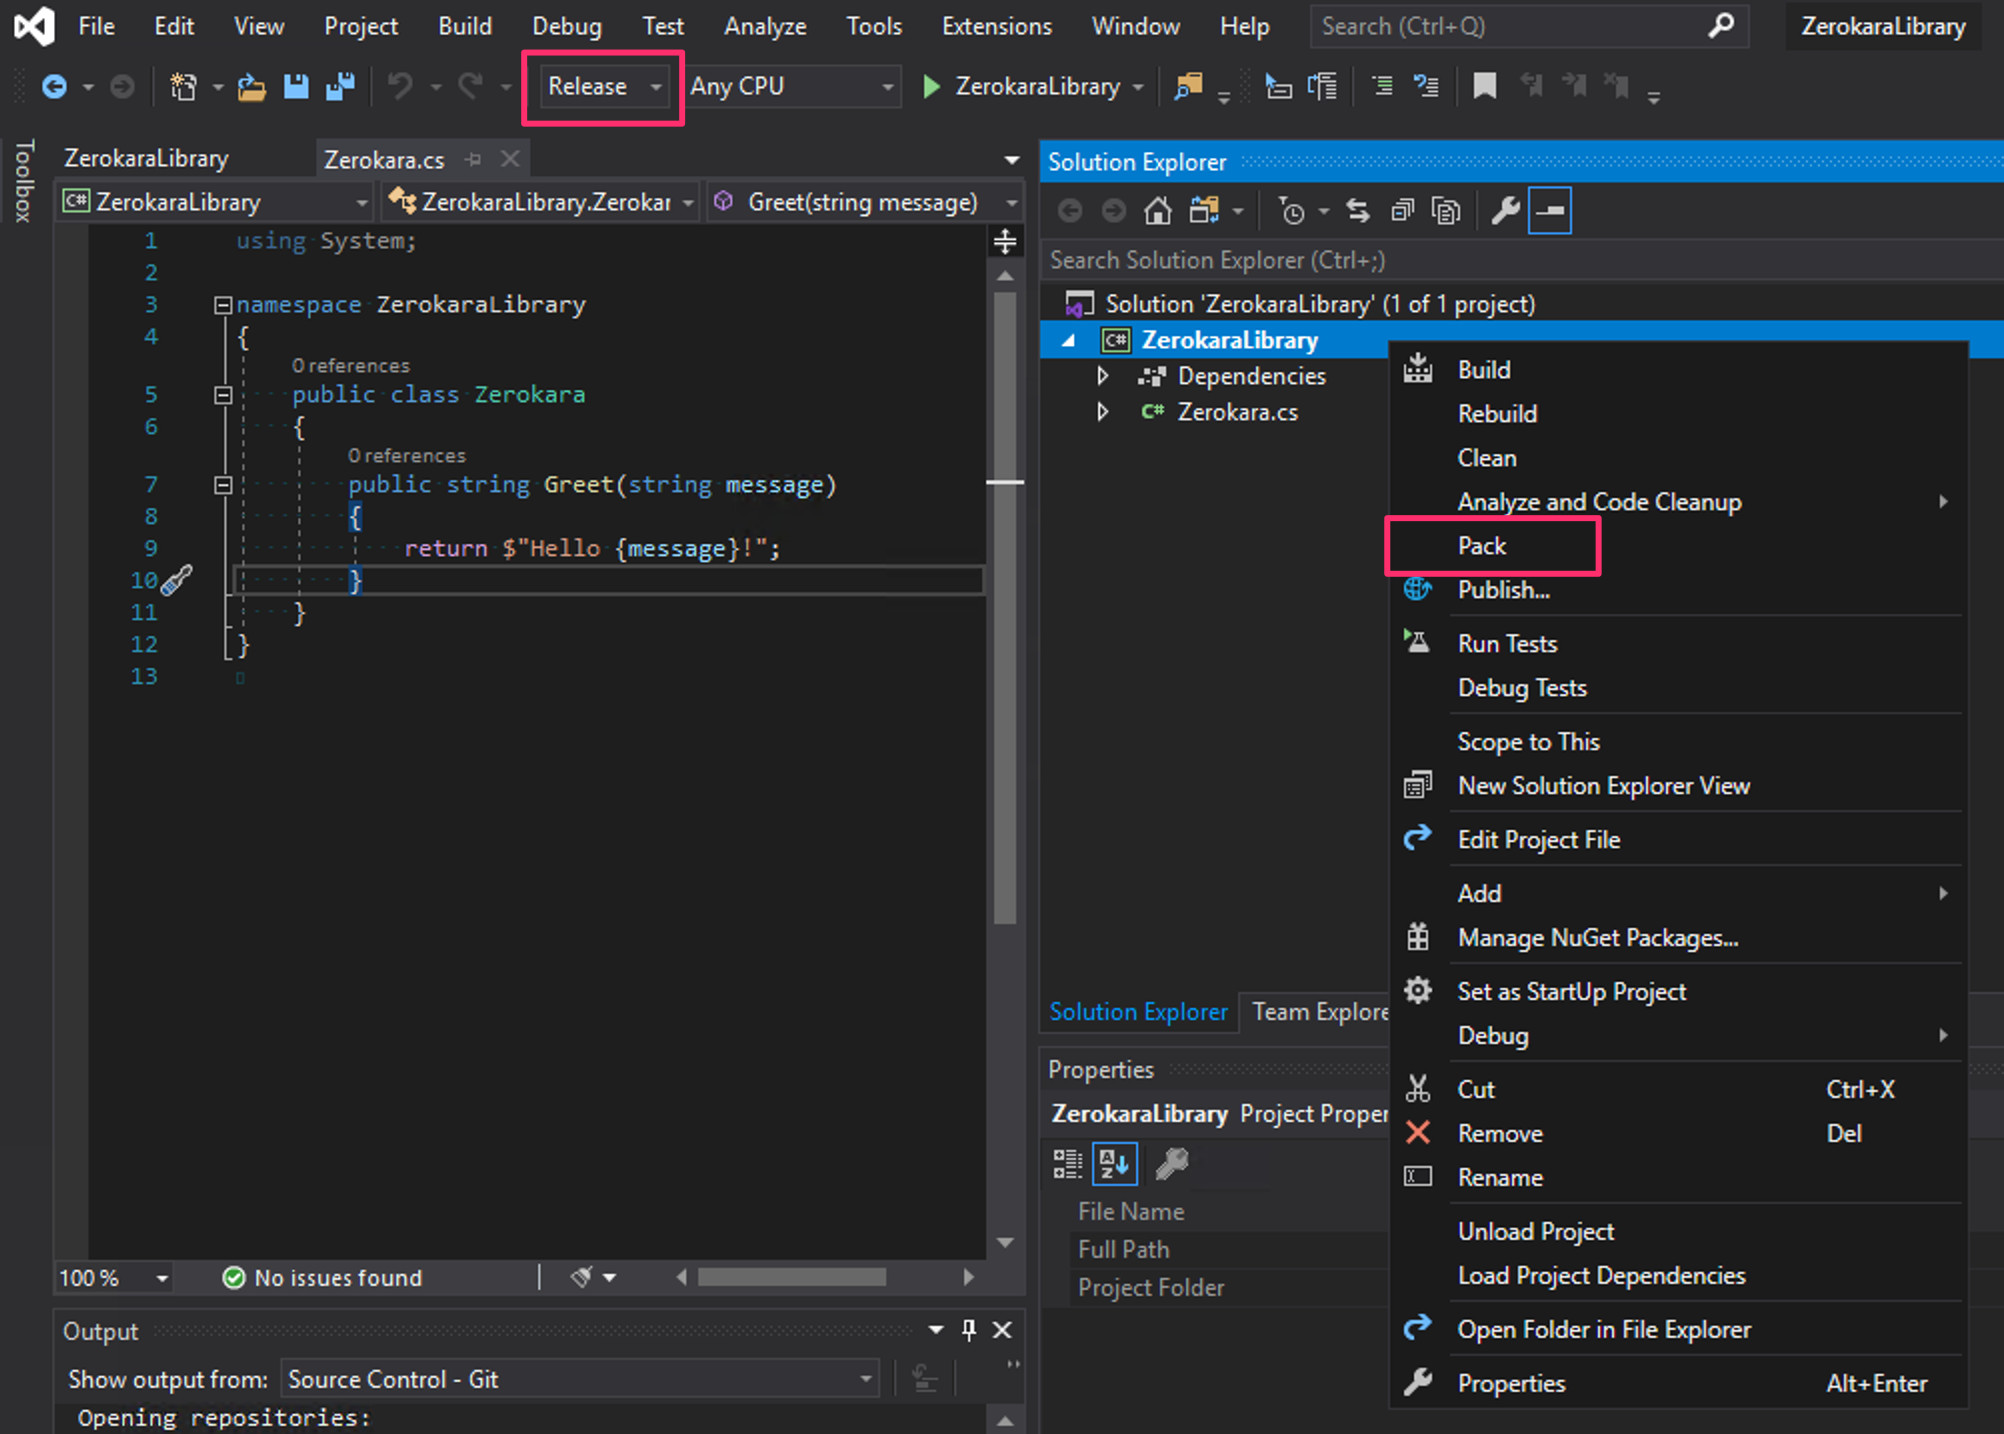Click the horizontal editor scrollbar thumb
This screenshot has width=2004, height=1434.
[792, 1277]
